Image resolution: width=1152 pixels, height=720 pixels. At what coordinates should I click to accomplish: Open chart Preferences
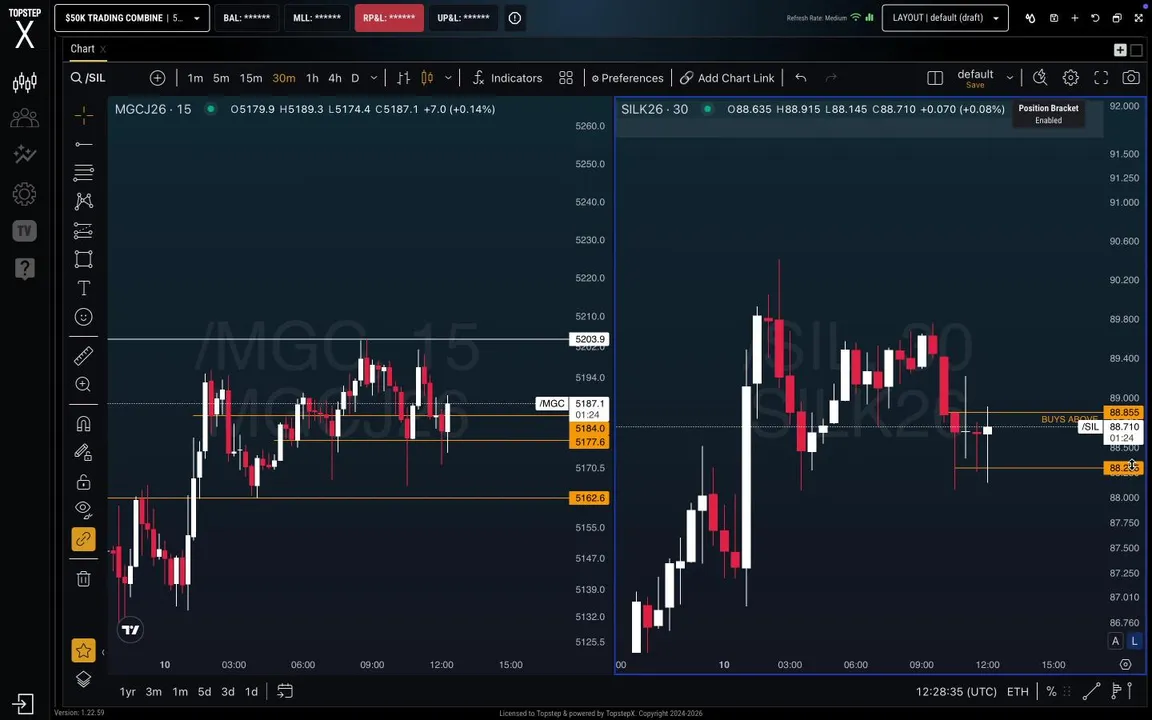(627, 78)
